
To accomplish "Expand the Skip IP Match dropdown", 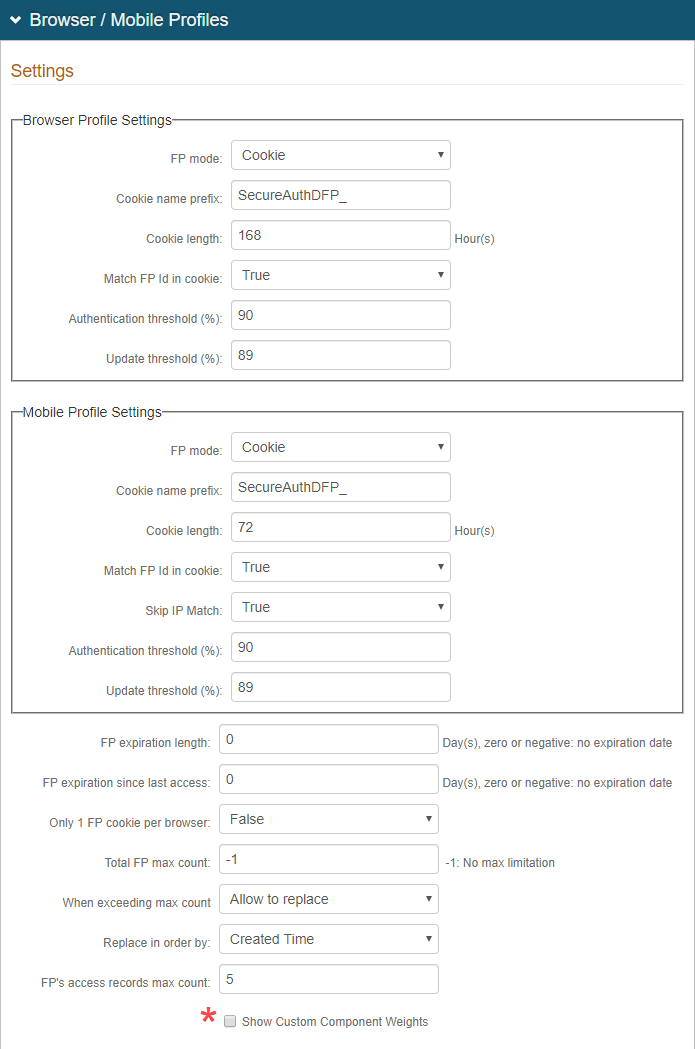I will [340, 607].
